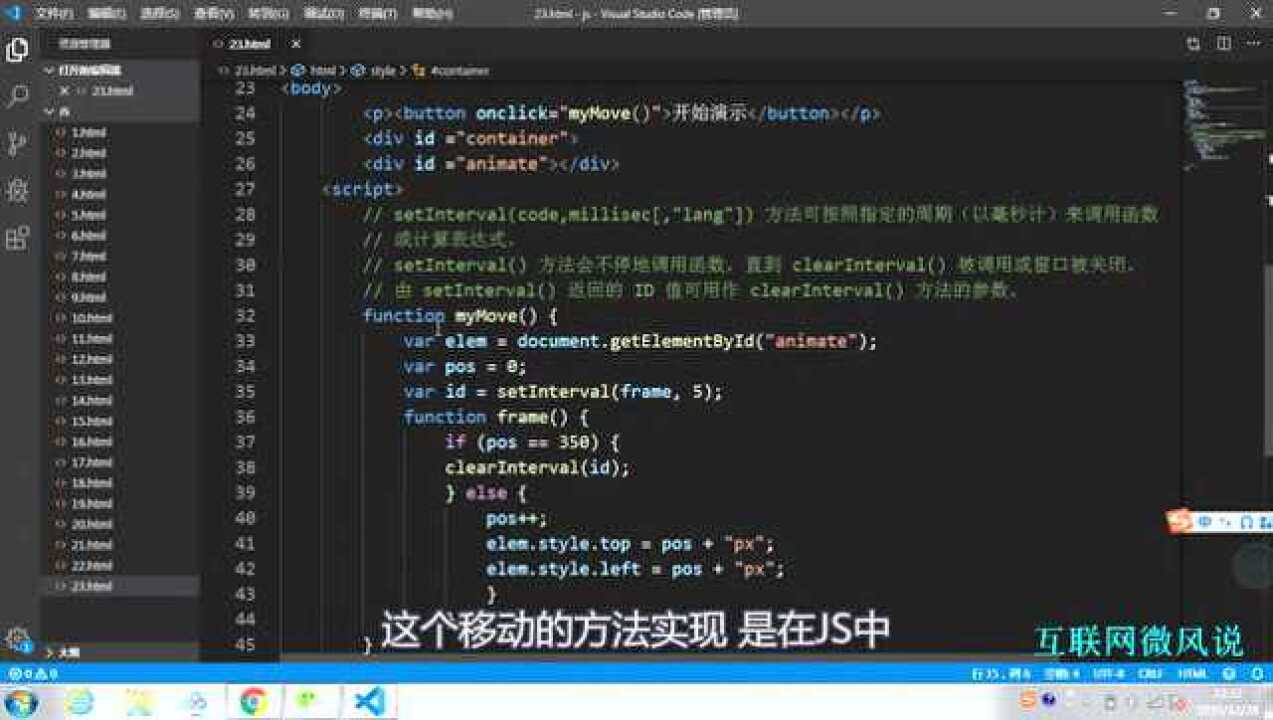
Task: Collapse the open editors section
Action: [x=48, y=71]
